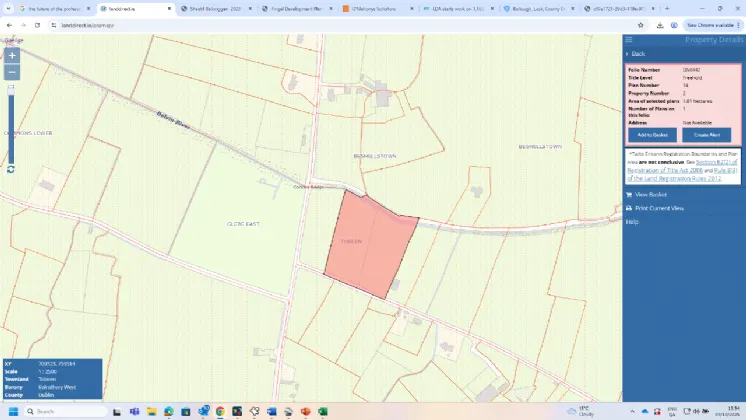Click the Add to Basket button
Viewport: 746px width, 420px height.
tap(652, 134)
